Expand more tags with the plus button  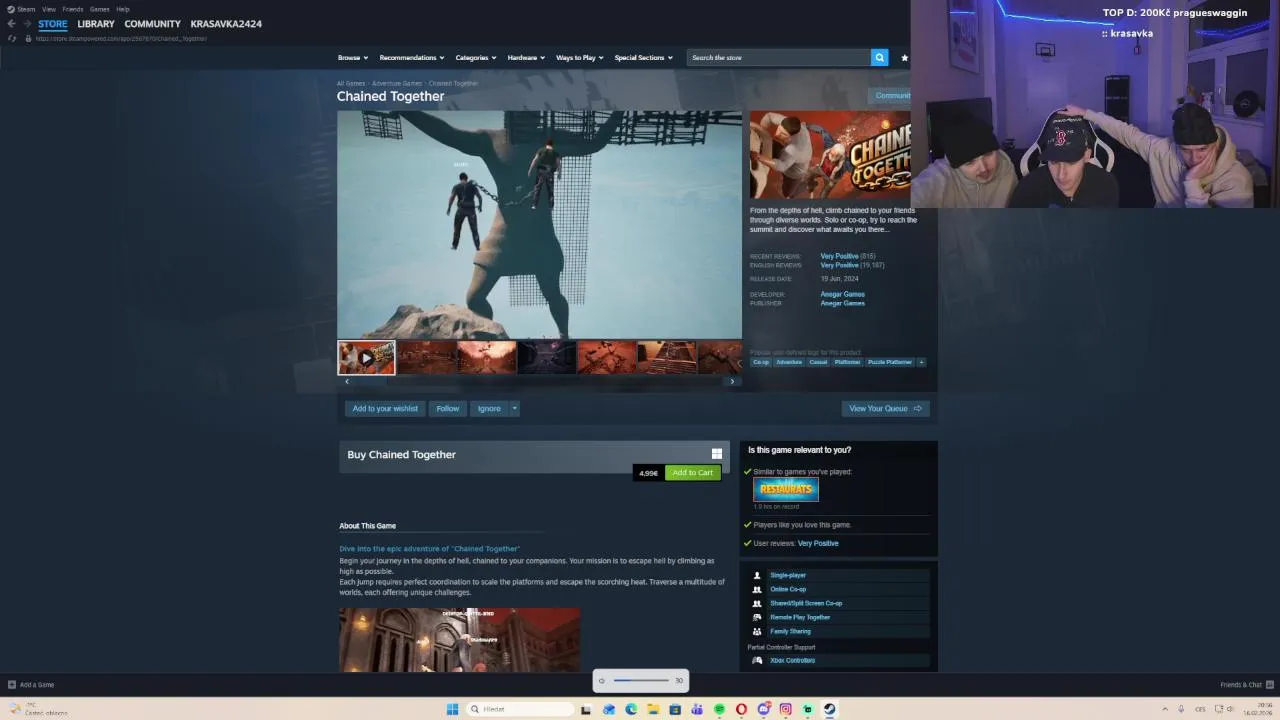[x=921, y=362]
